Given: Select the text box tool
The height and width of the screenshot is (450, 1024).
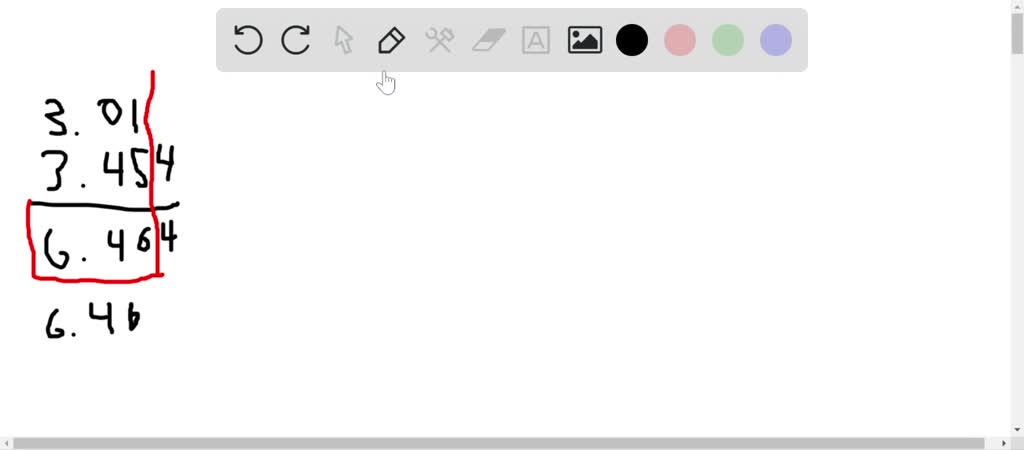Looking at the screenshot, I should pyautogui.click(x=536, y=40).
